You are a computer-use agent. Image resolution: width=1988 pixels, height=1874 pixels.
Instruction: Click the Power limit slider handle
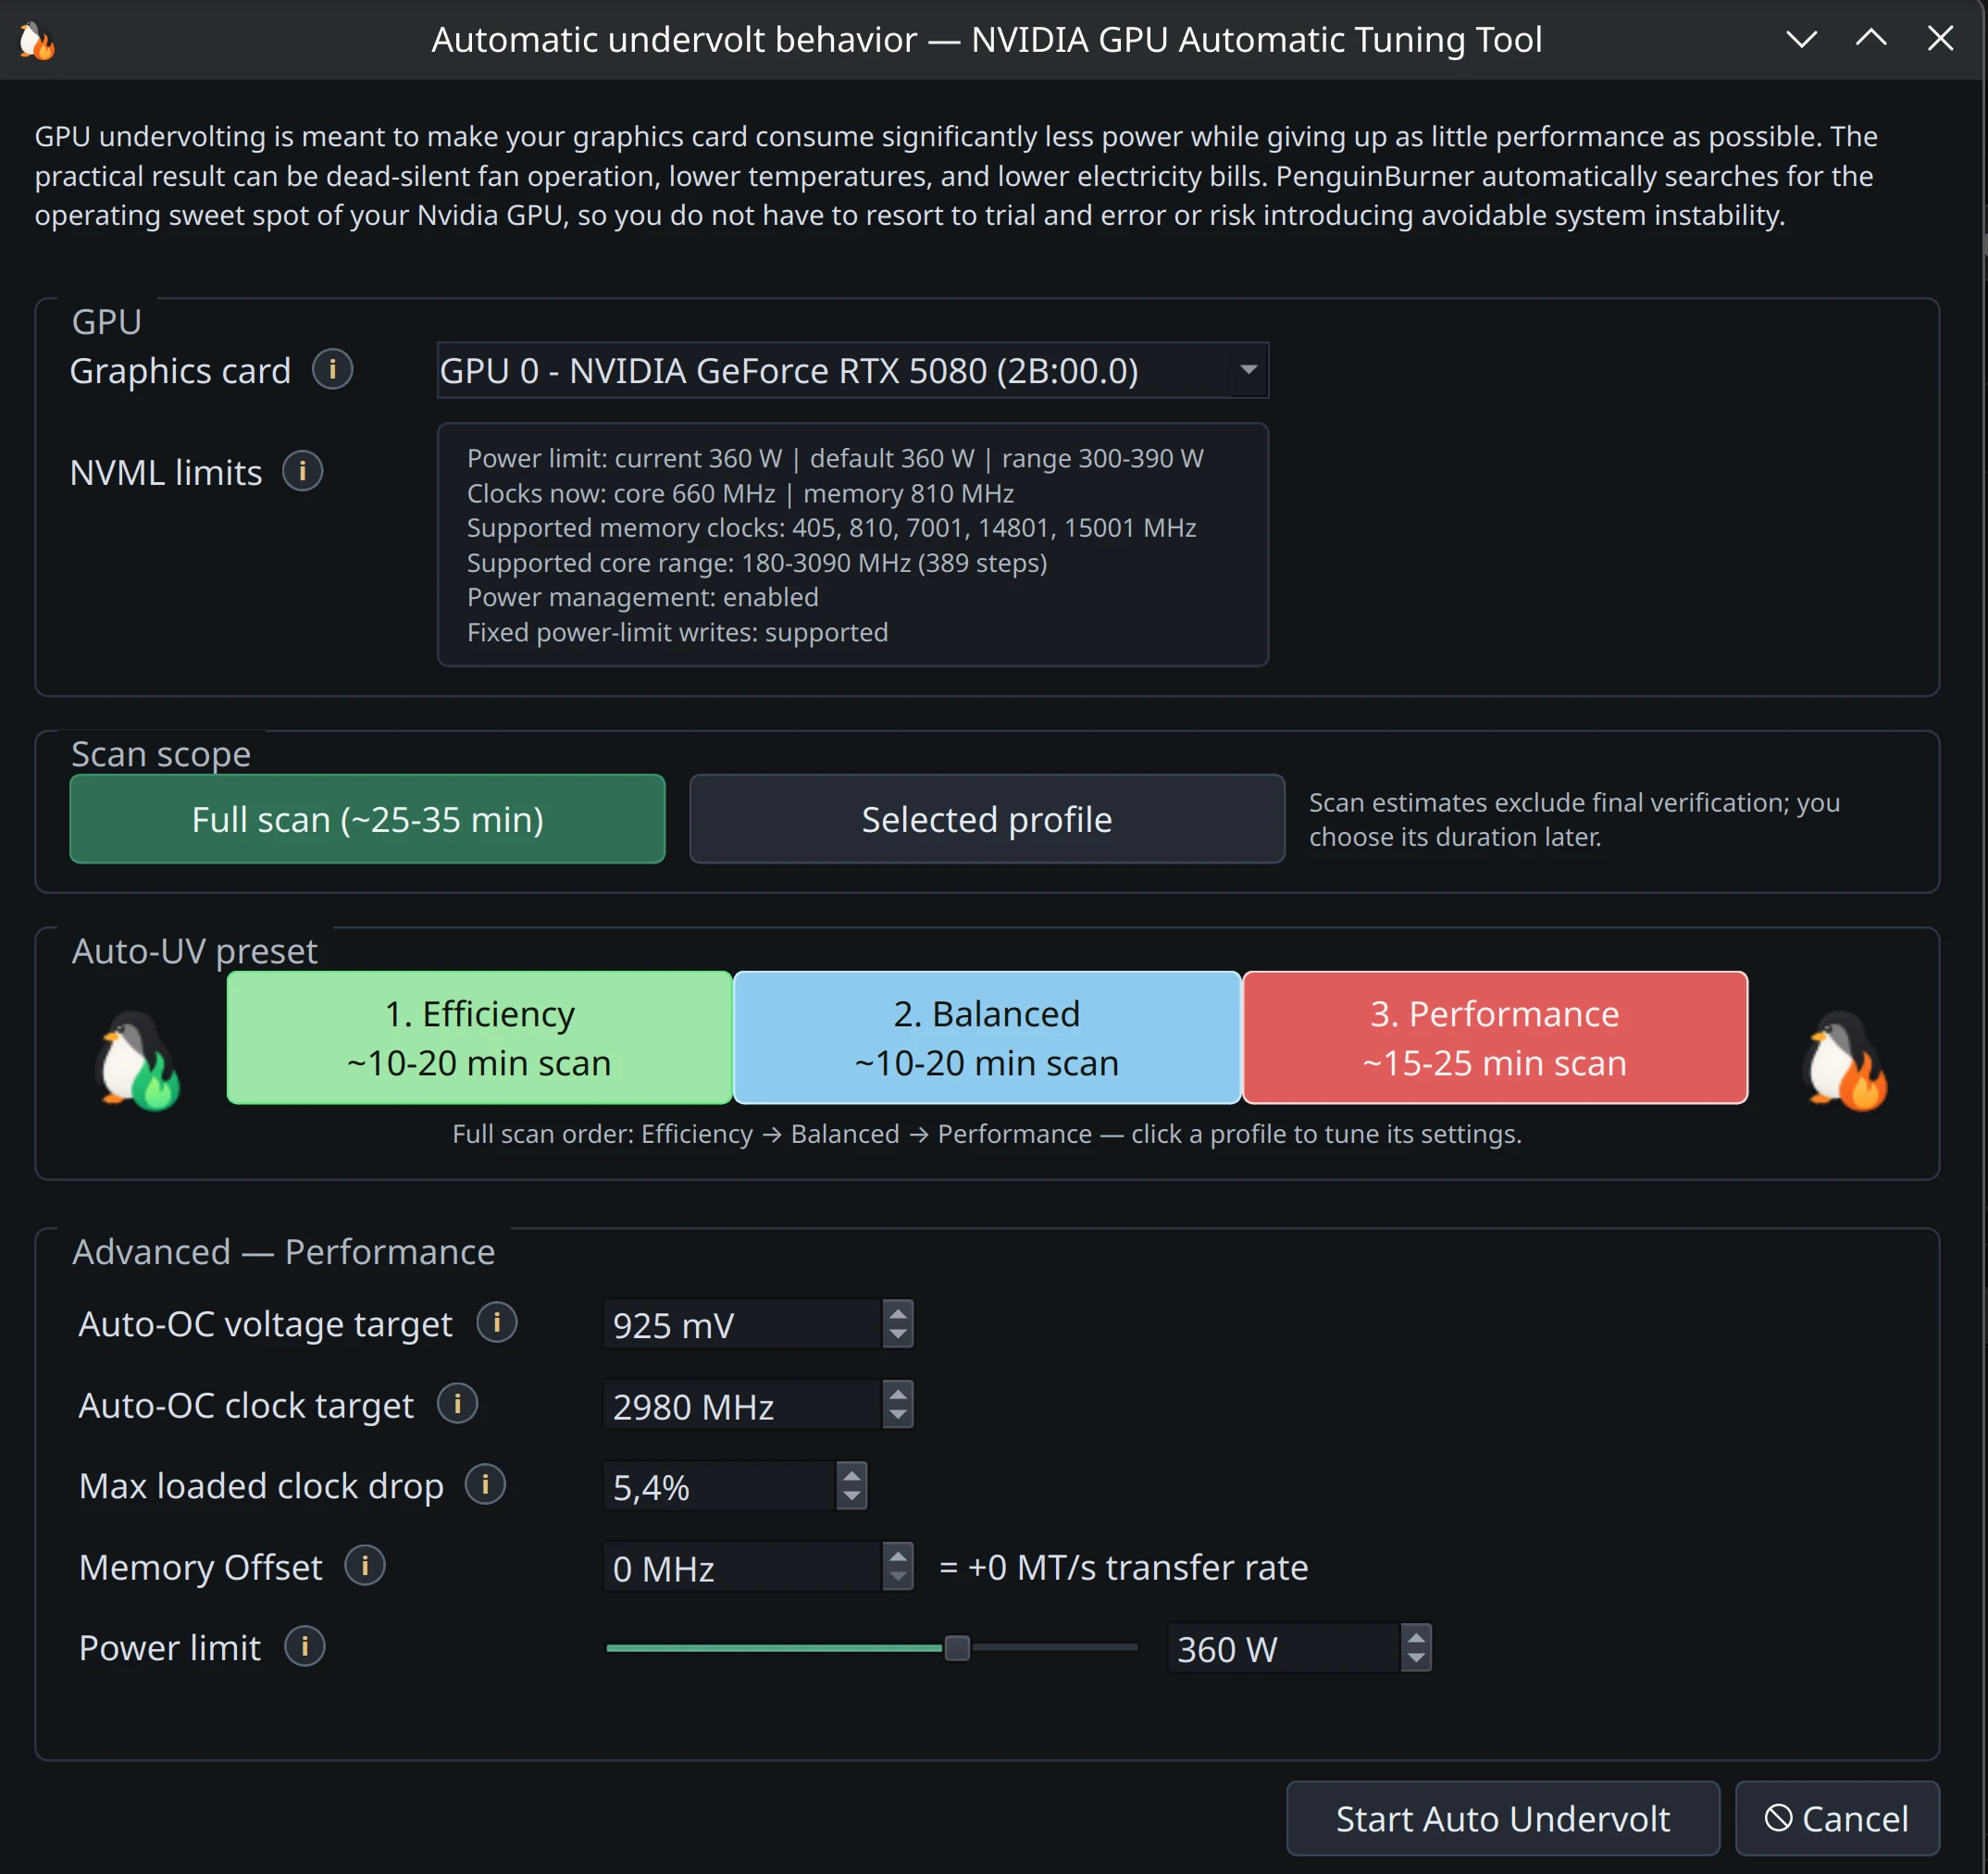click(957, 1648)
